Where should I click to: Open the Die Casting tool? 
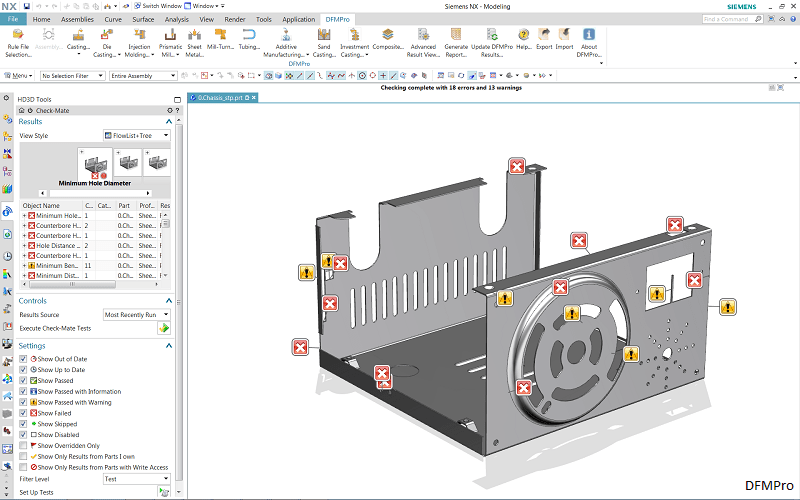click(107, 42)
